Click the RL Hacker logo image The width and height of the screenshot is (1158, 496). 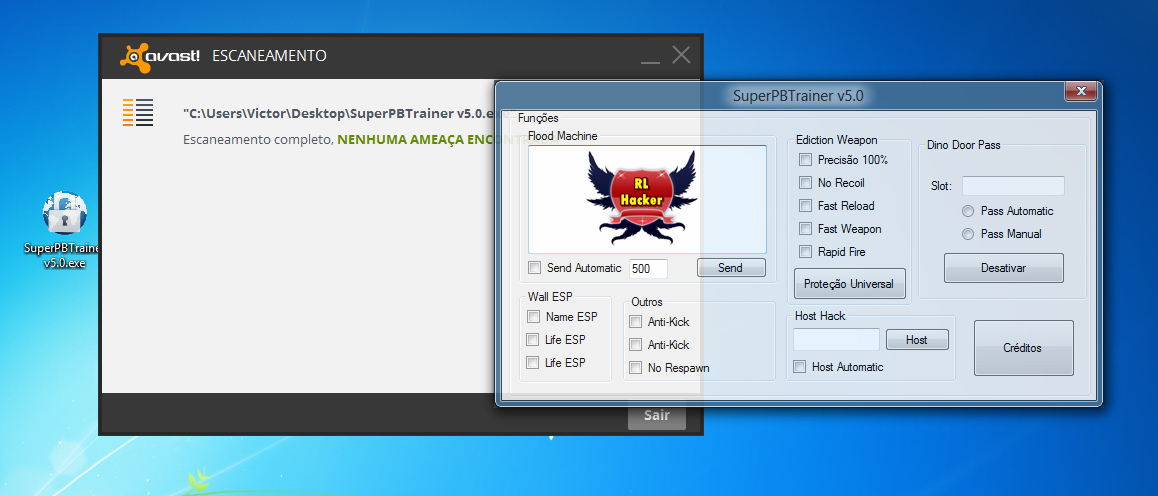(x=641, y=196)
